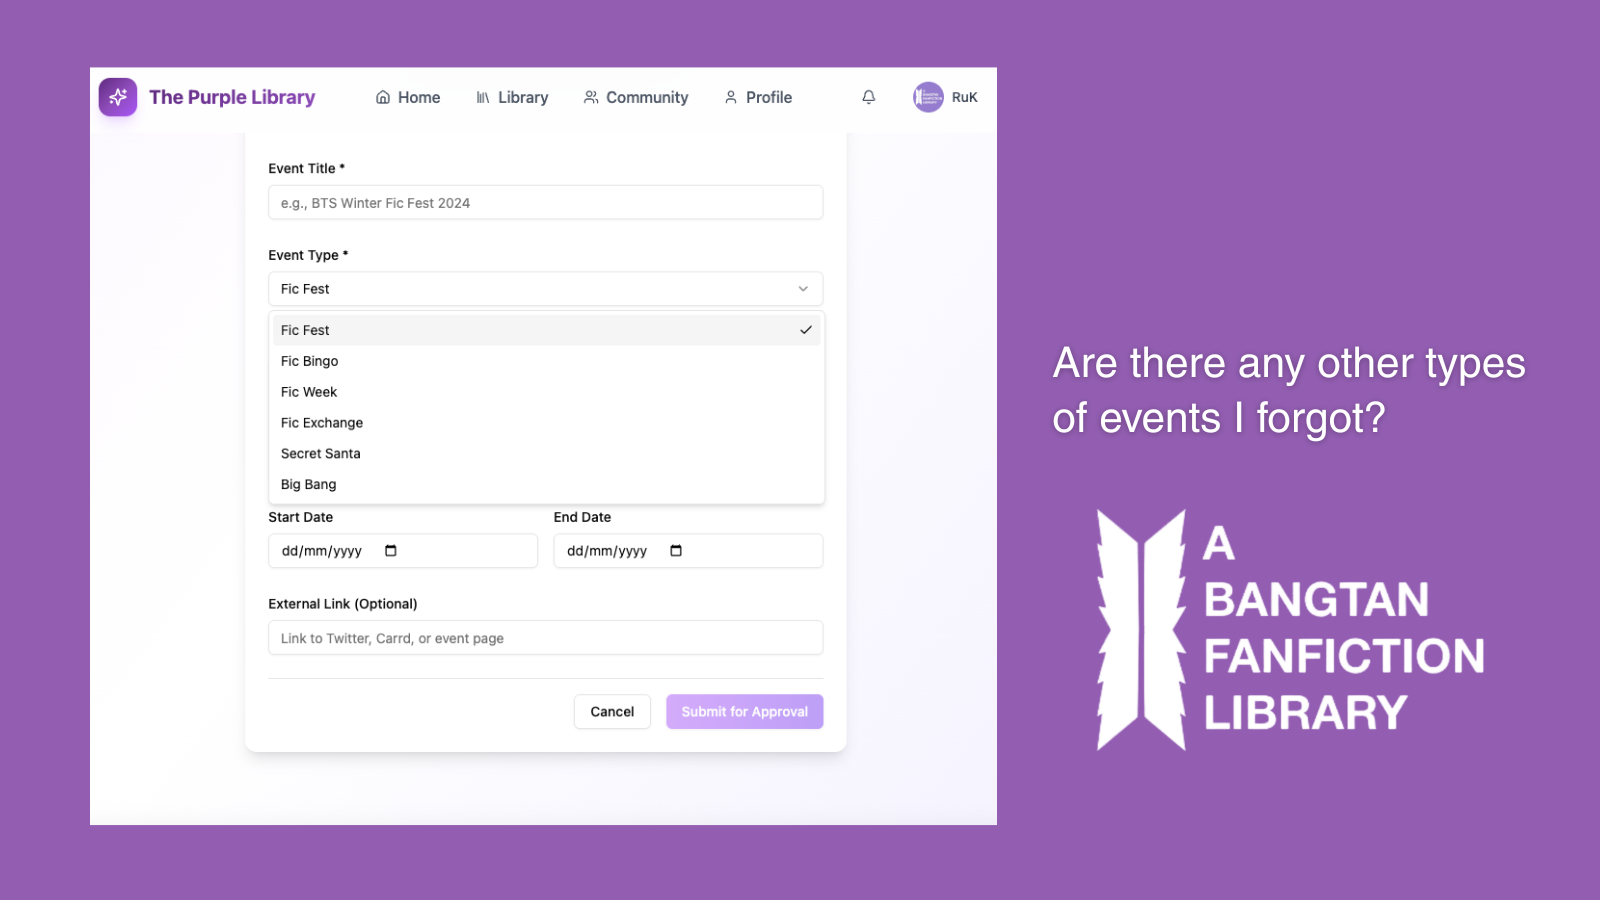Select Fic Exchange from the dropdown
Viewport: 1600px width, 900px height.
[x=322, y=423]
